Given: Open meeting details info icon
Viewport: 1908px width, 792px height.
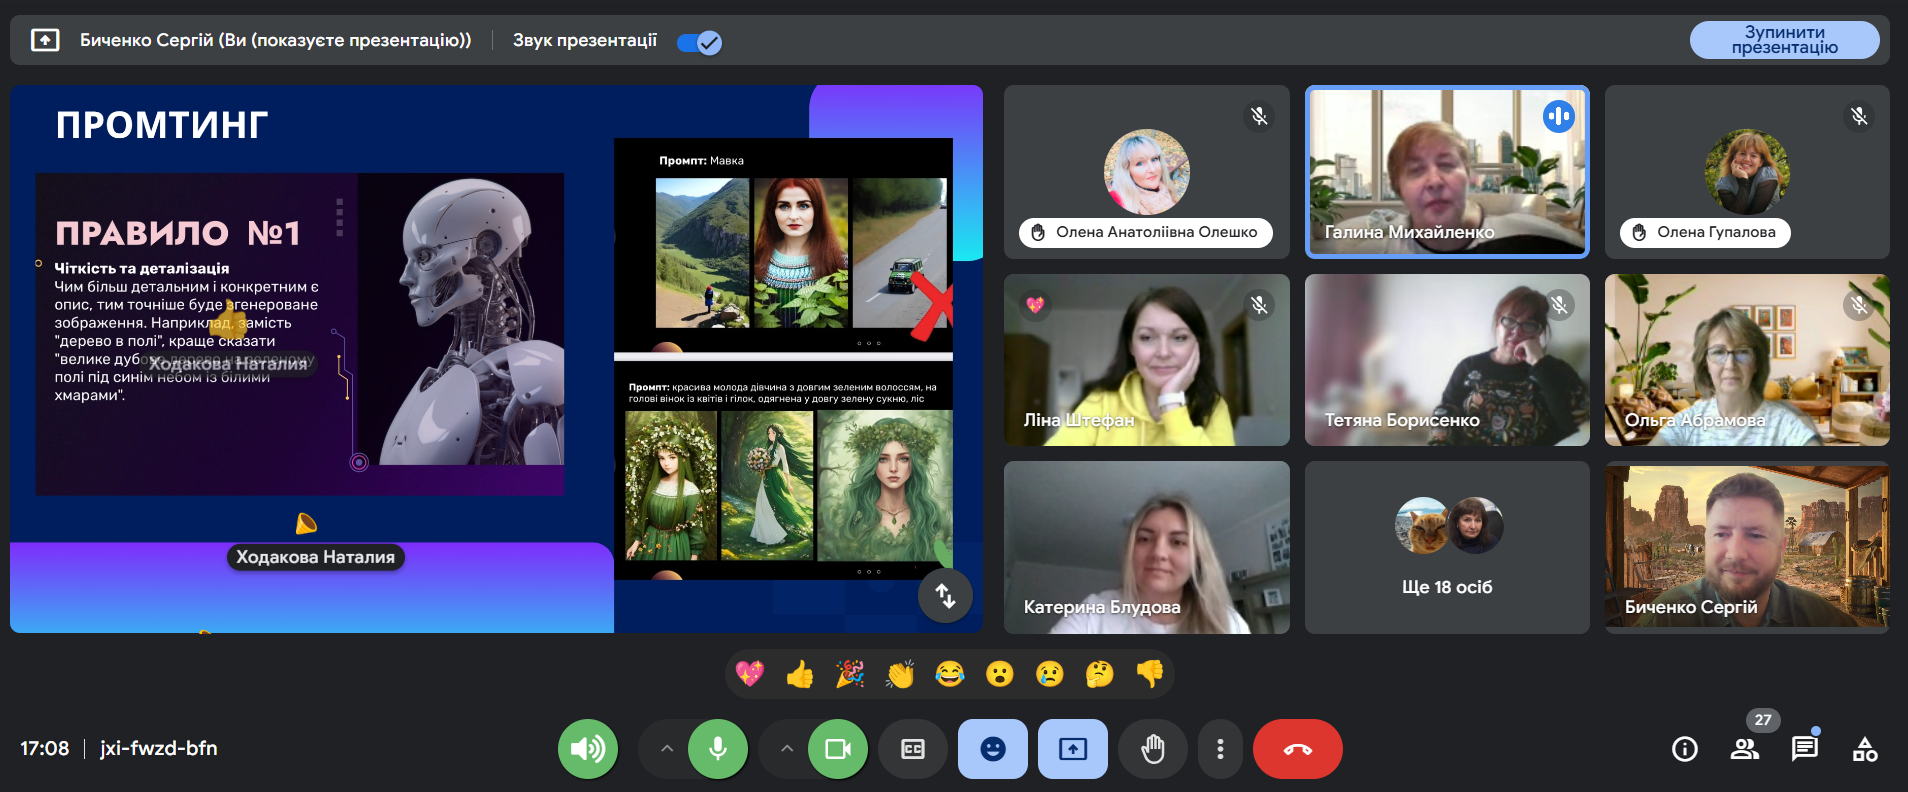Looking at the screenshot, I should 1685,749.
